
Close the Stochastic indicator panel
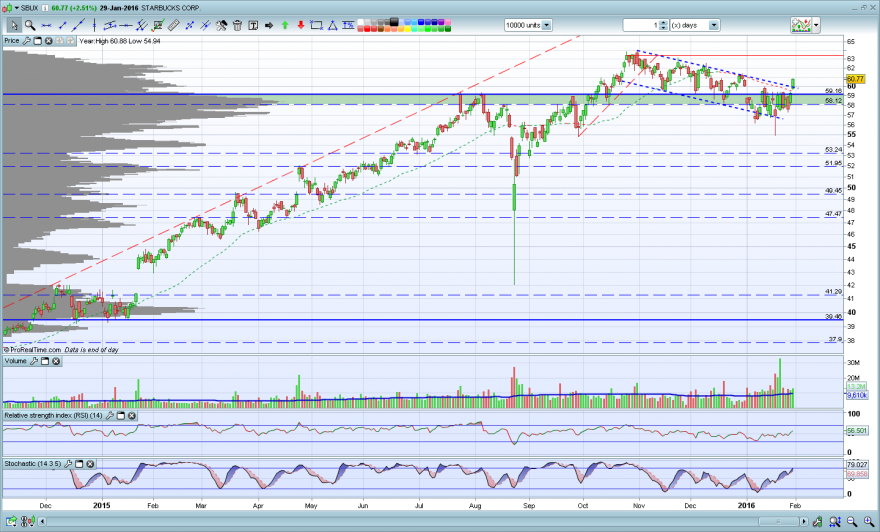click(x=90, y=464)
